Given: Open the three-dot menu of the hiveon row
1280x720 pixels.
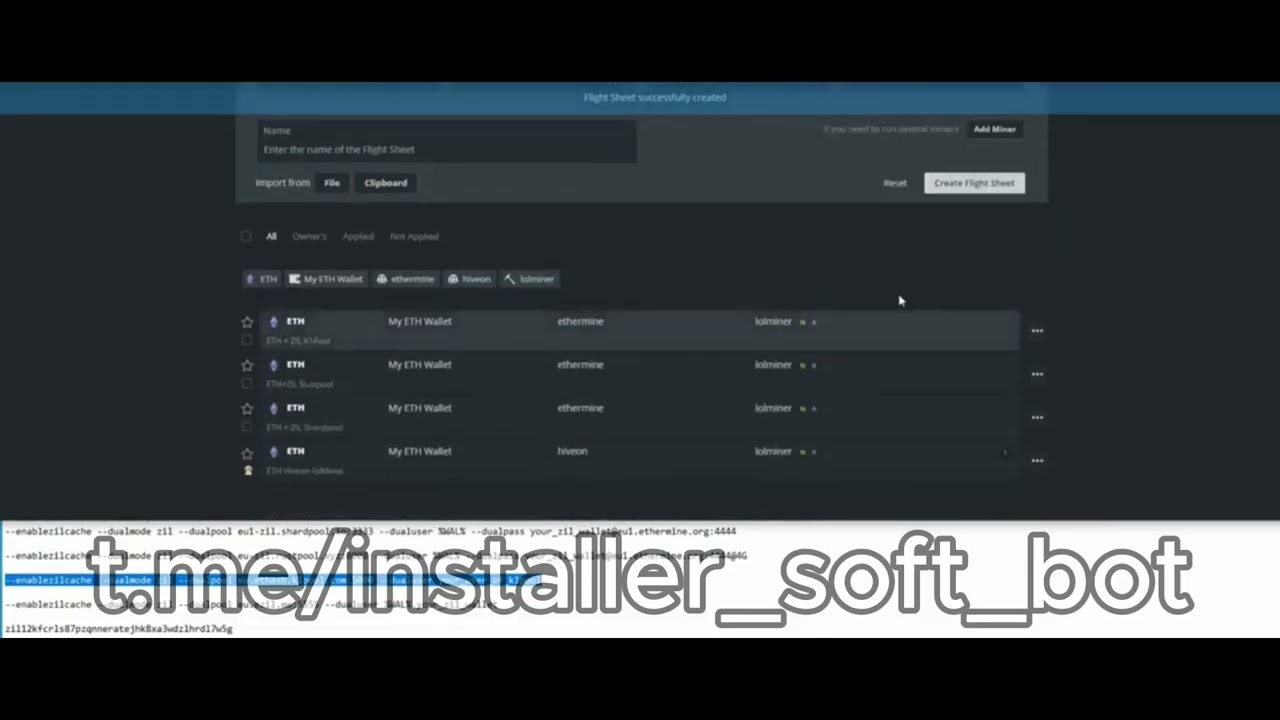Looking at the screenshot, I should click(1037, 460).
